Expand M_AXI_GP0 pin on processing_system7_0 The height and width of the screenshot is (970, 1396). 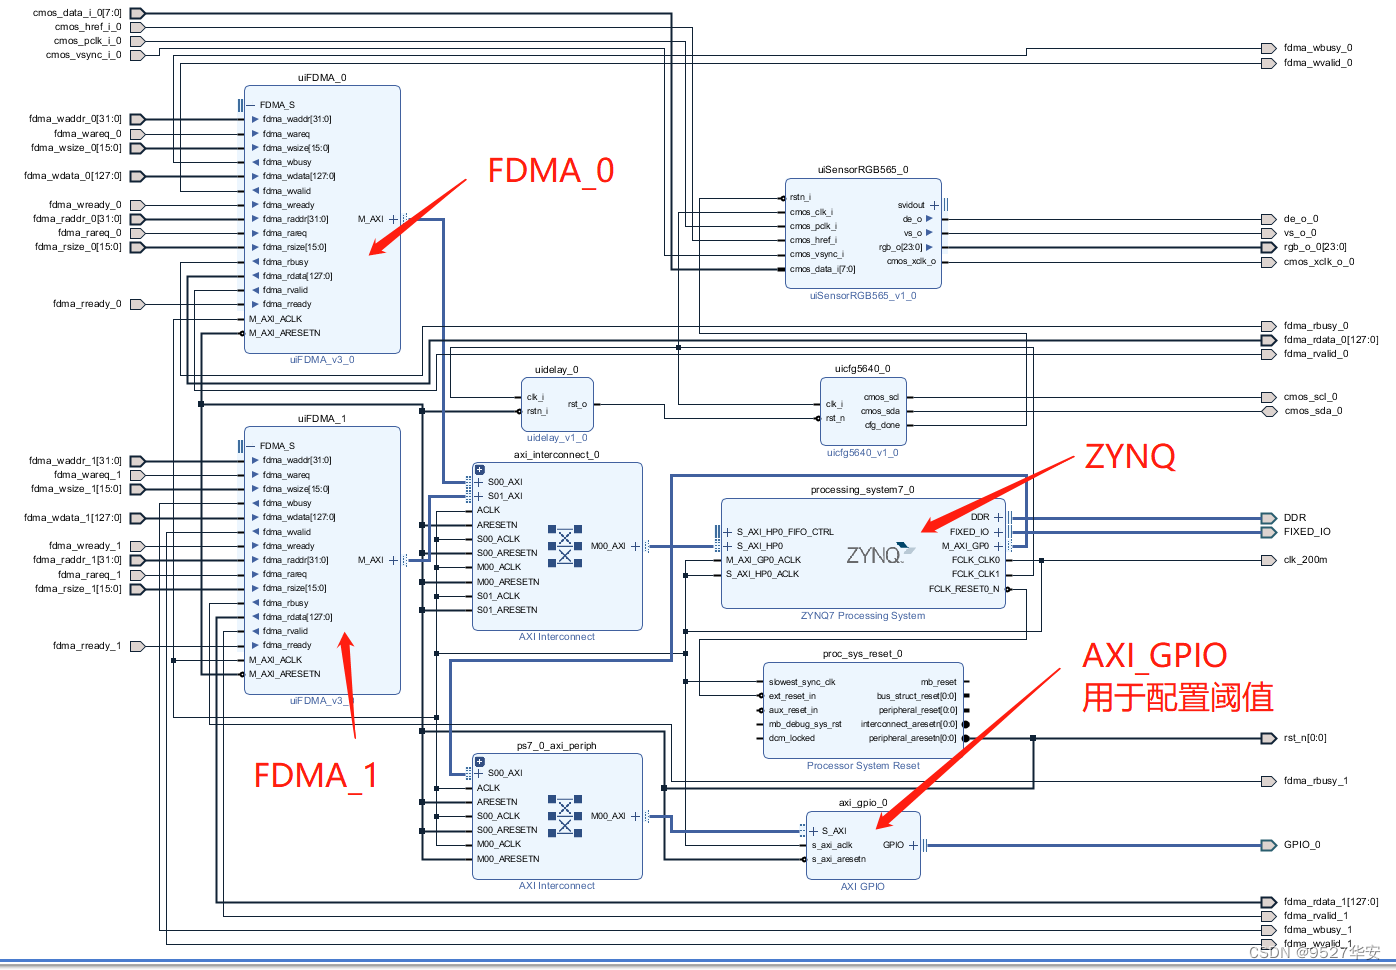(998, 546)
